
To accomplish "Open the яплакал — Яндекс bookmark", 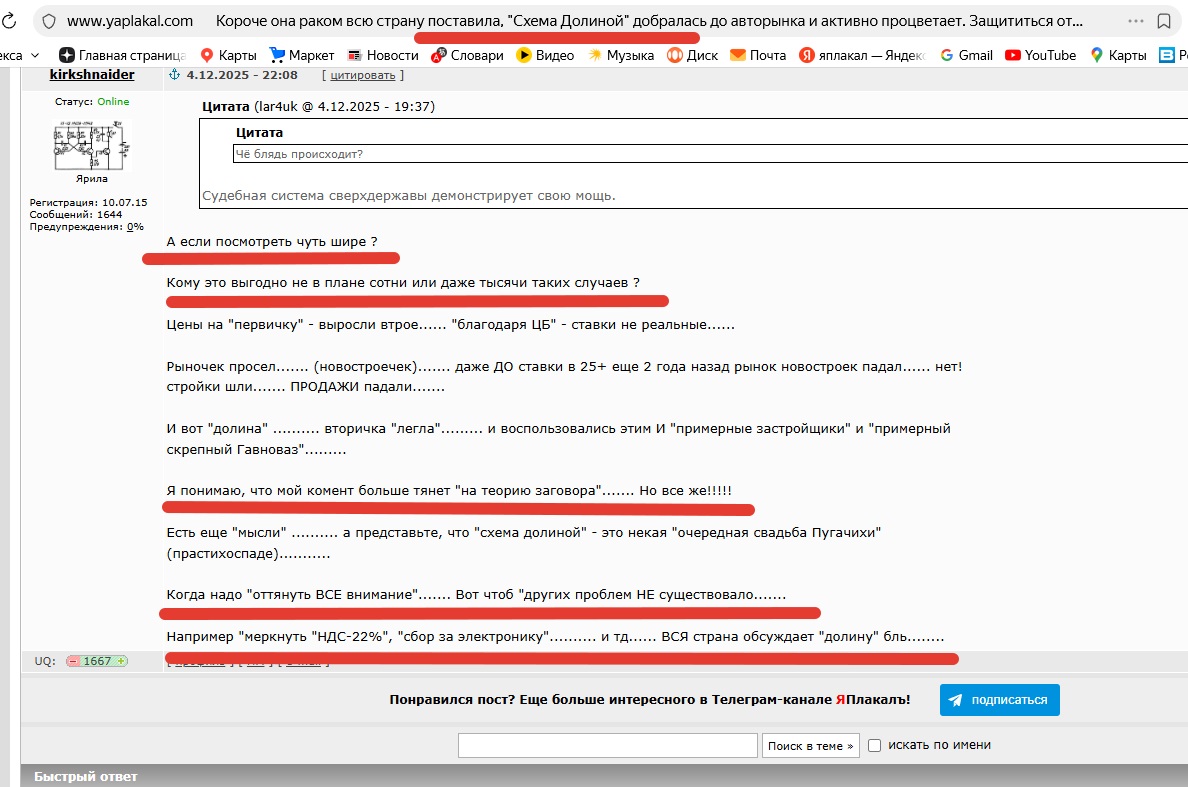I will (862, 55).
